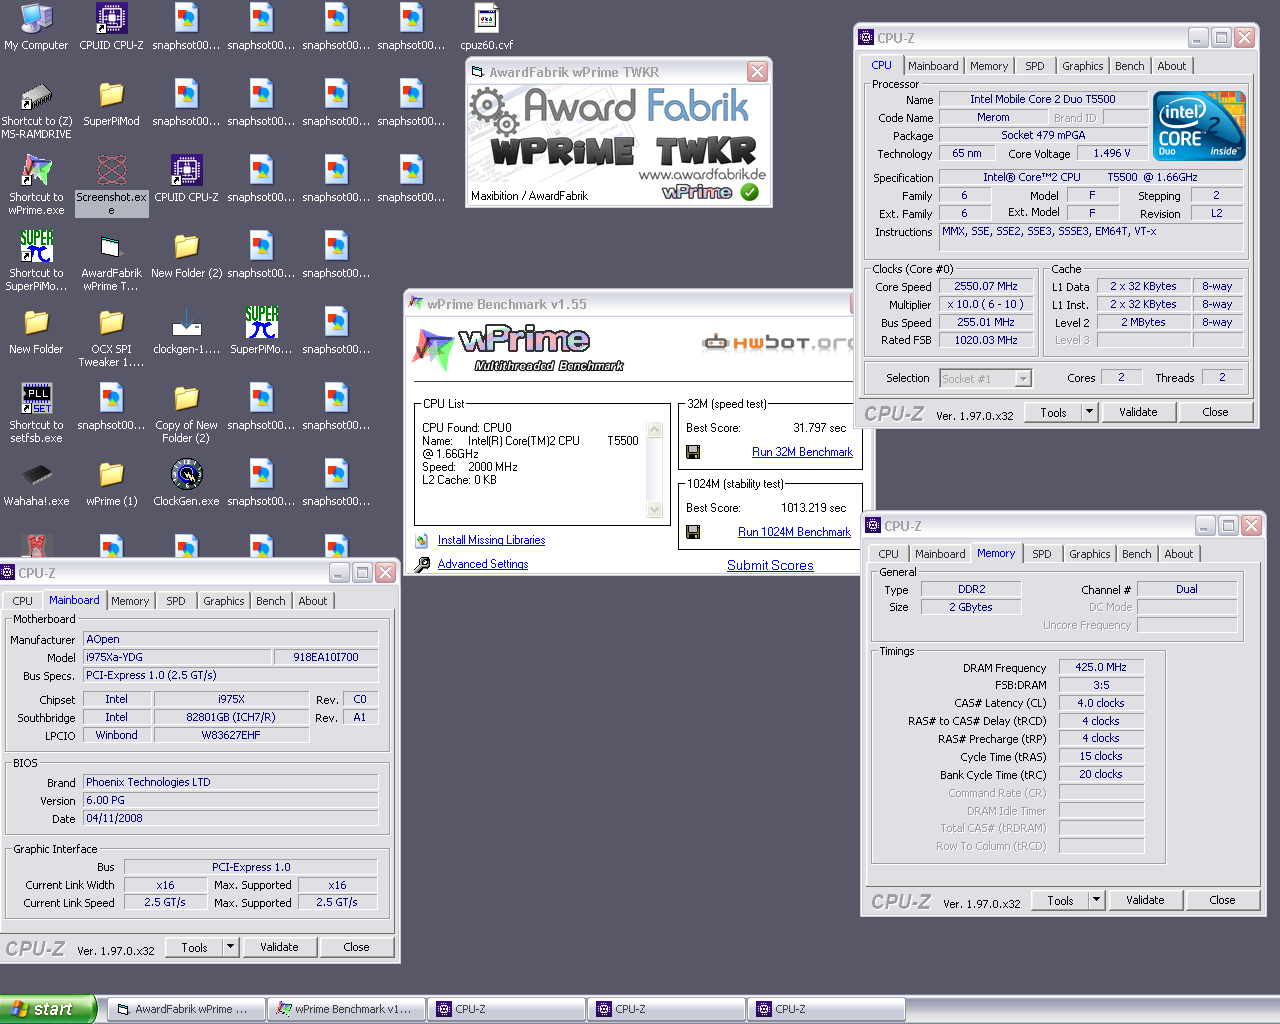Click the Windows start button
The image size is (1280, 1024).
[48, 1009]
